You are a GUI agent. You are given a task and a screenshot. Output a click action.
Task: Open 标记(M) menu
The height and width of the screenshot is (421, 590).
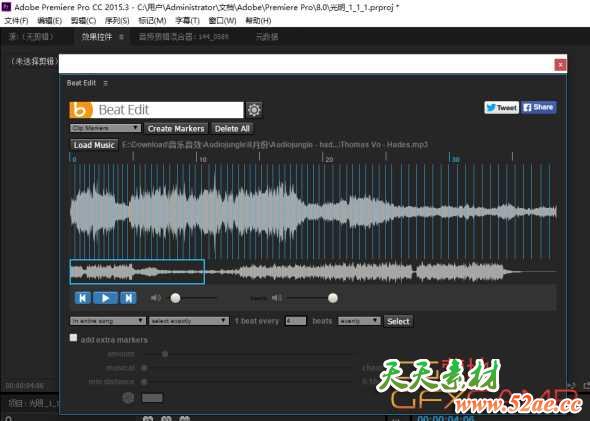[152, 21]
